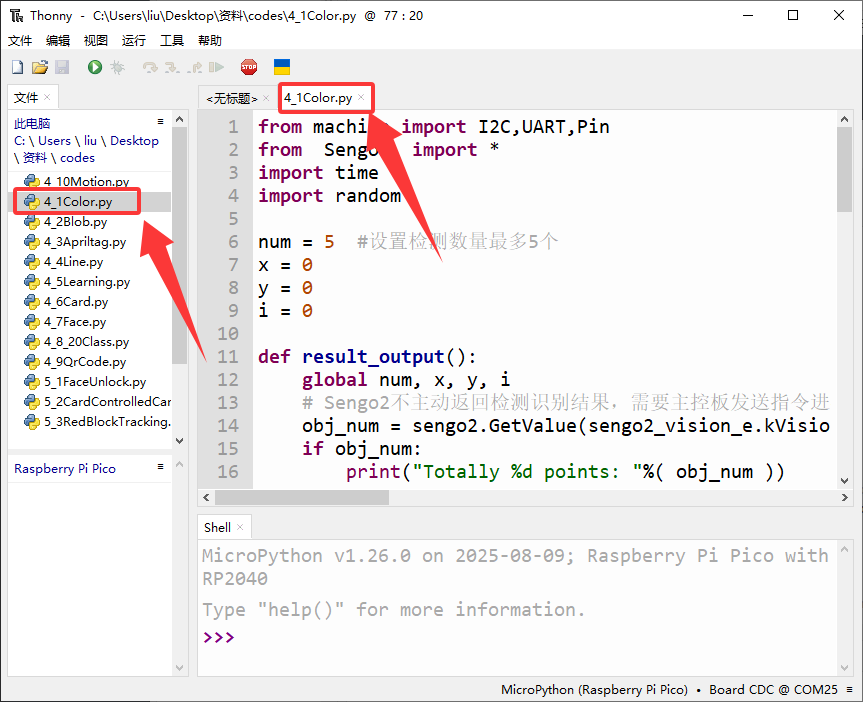Open the interpreter selector menu in the status bar
This screenshot has width=863, height=702.
point(850,689)
